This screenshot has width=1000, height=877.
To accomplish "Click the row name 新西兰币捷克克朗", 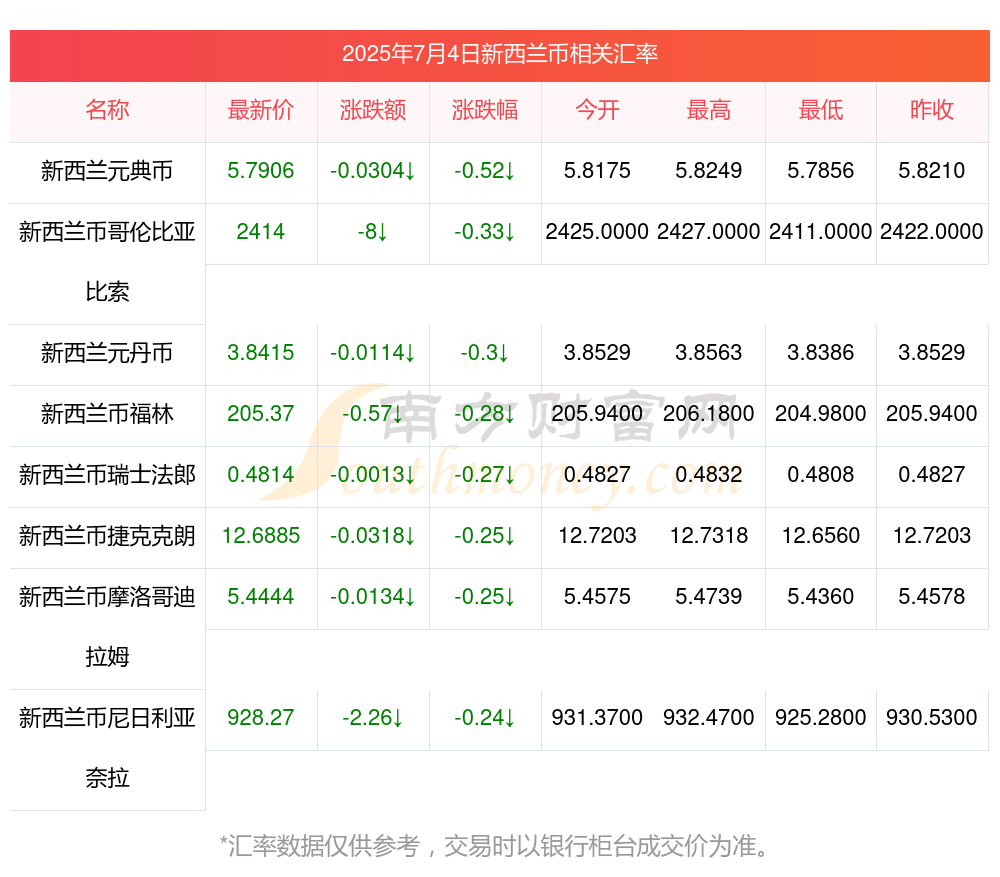I will [x=107, y=535].
